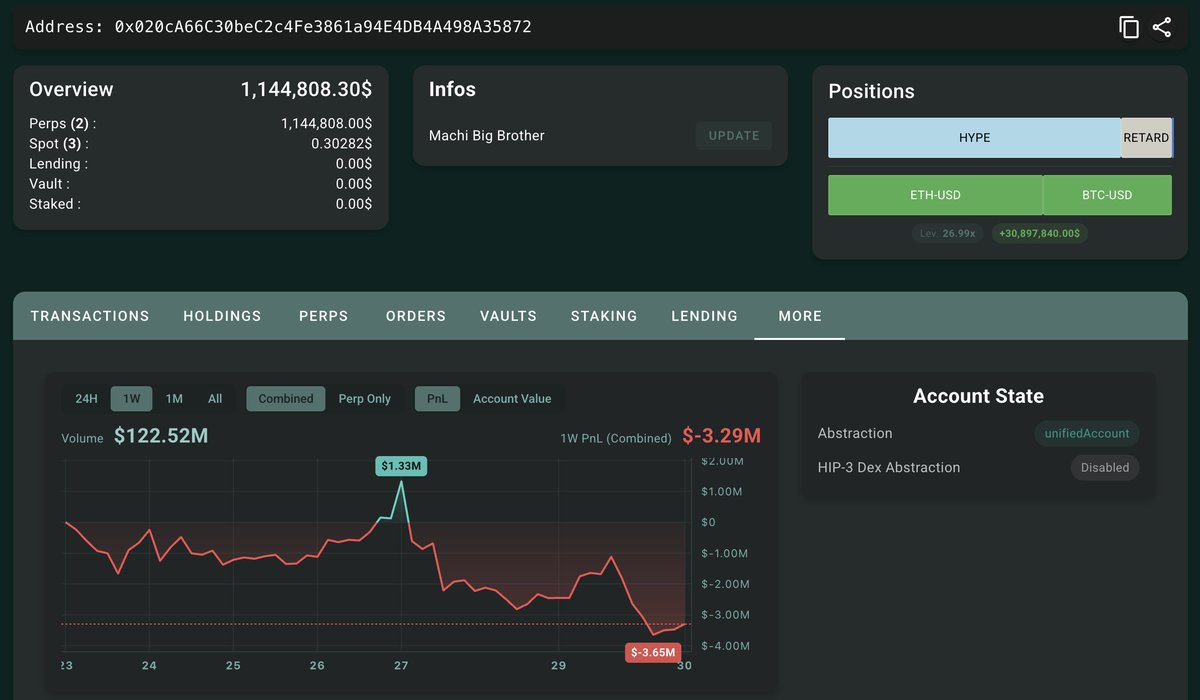Screen dimensions: 1200x700
Task: Click the UPDATE button in Infos
Action: 734,136
